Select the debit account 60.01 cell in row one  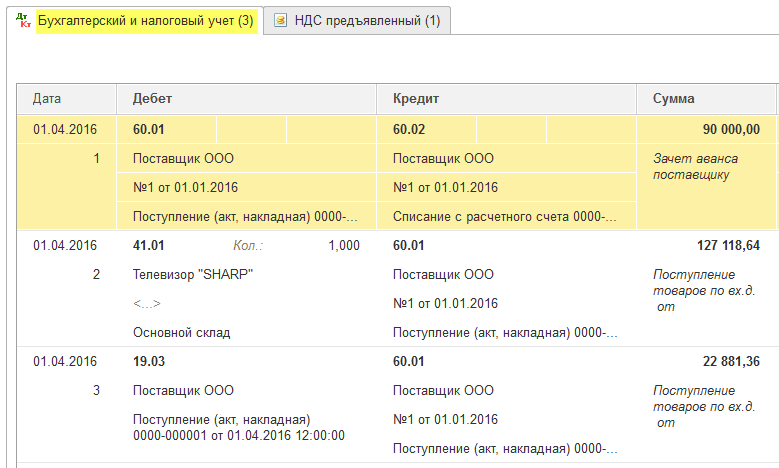166,130
